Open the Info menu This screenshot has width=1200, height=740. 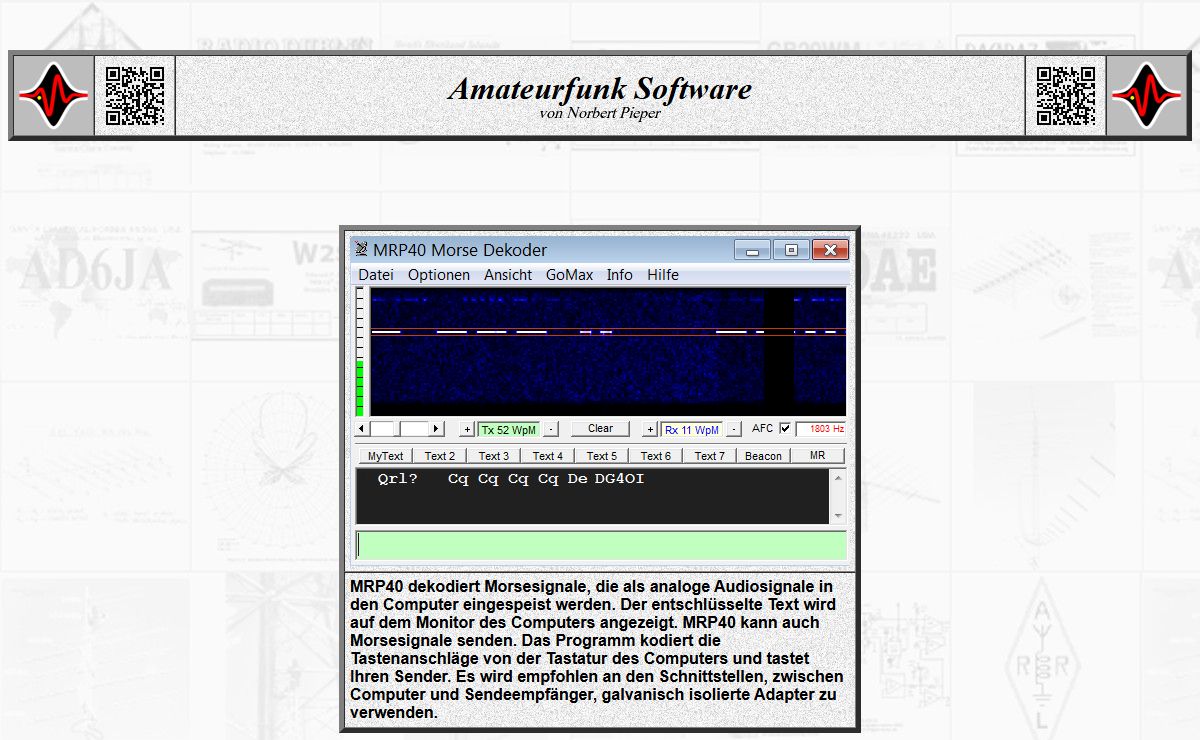pos(619,275)
